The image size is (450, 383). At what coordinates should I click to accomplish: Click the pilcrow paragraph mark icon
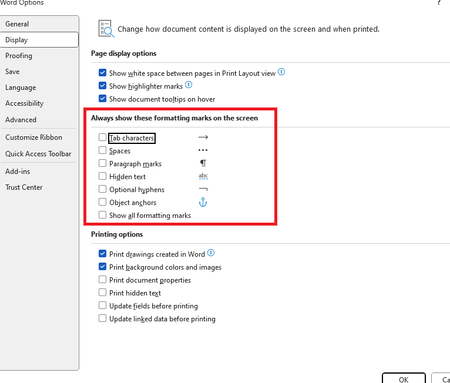tap(203, 163)
